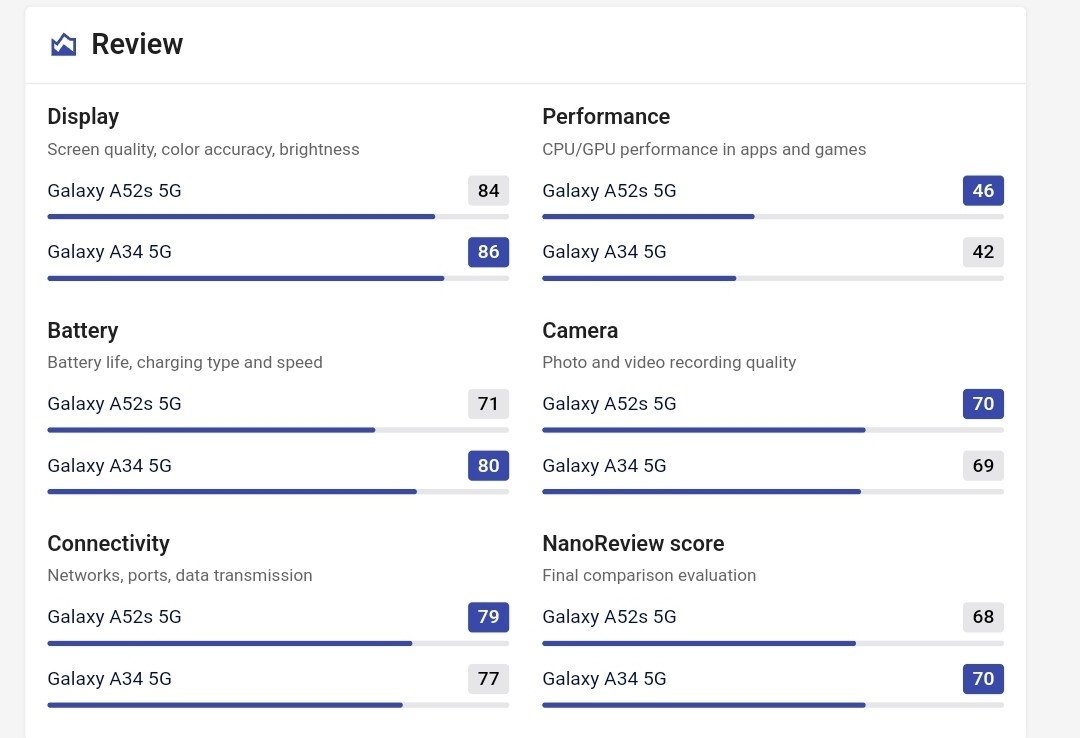Click the Display category heading
The height and width of the screenshot is (738, 1080).
click(x=83, y=117)
